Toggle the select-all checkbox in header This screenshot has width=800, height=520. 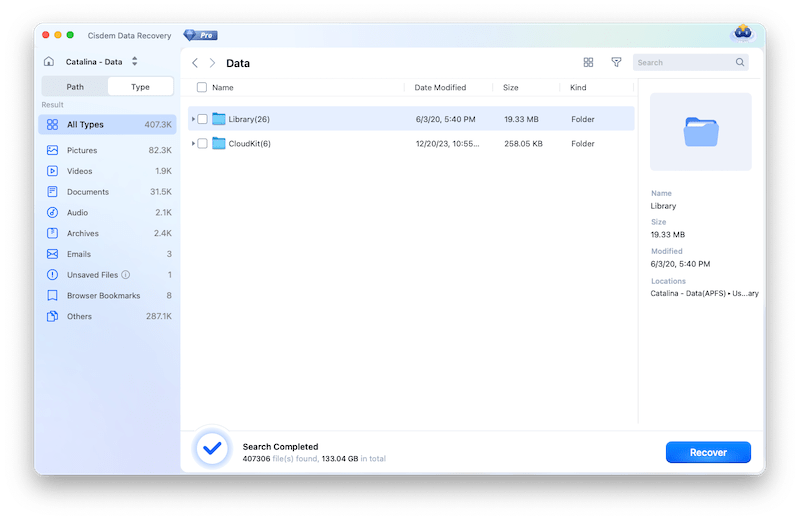click(203, 88)
